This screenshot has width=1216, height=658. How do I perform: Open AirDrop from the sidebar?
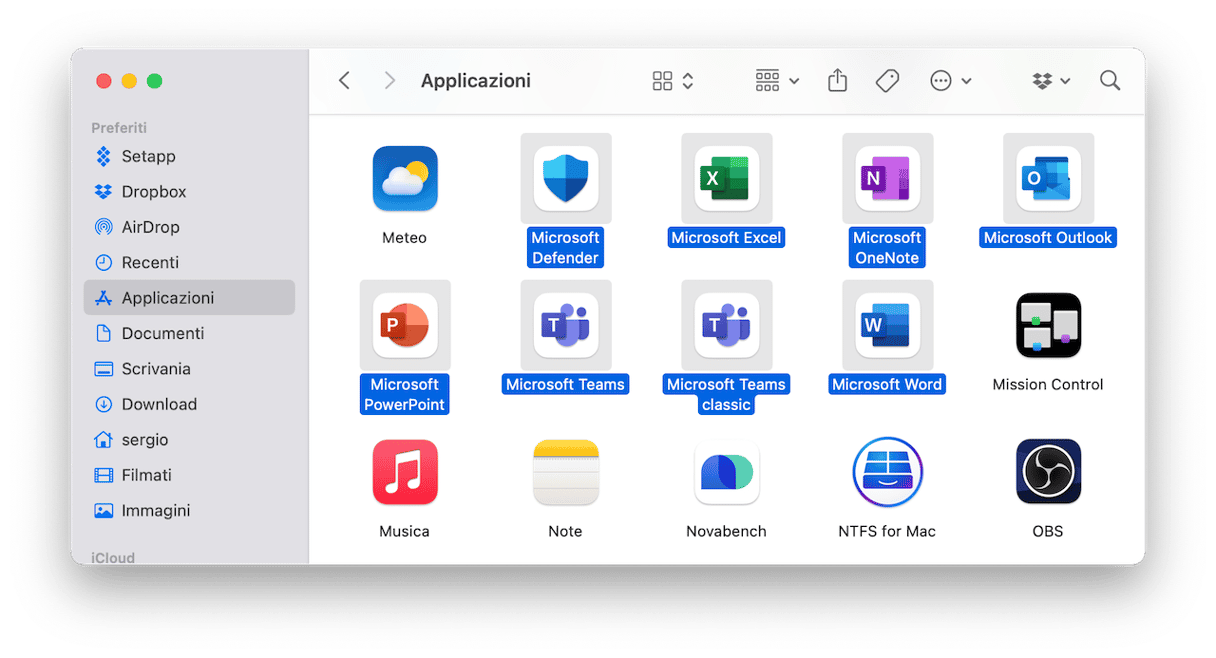[150, 227]
